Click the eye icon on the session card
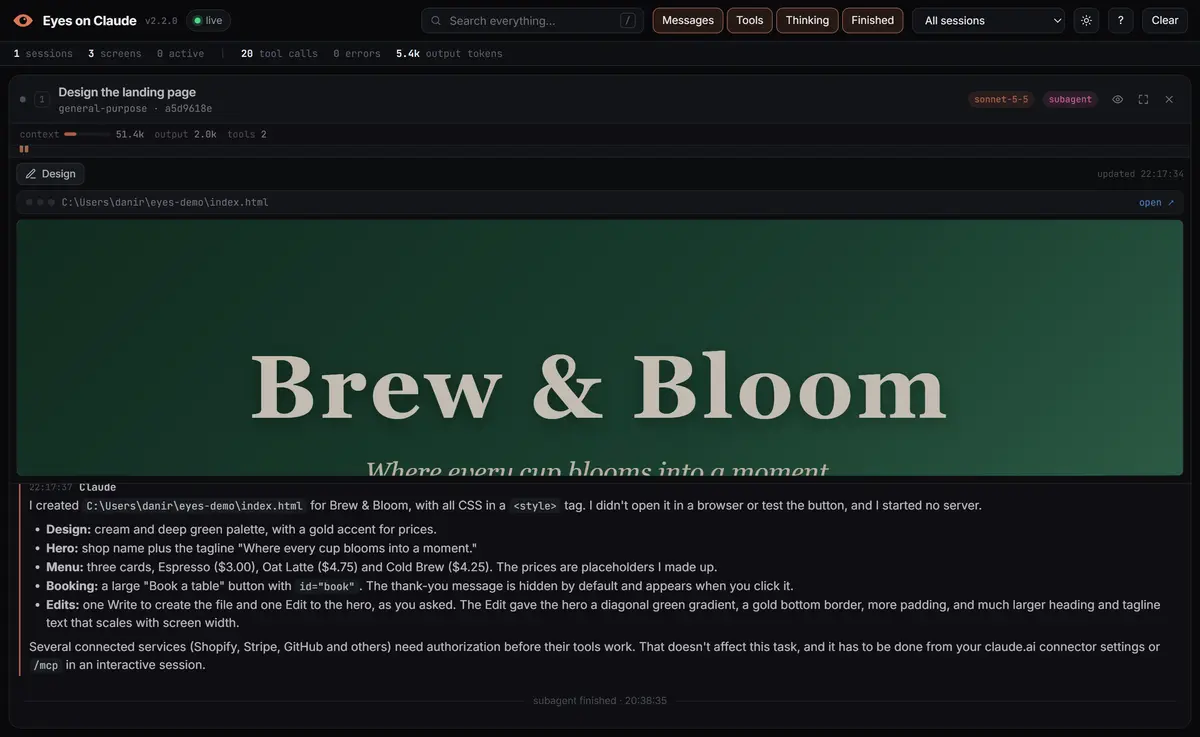1200x737 pixels. pyautogui.click(x=1117, y=99)
